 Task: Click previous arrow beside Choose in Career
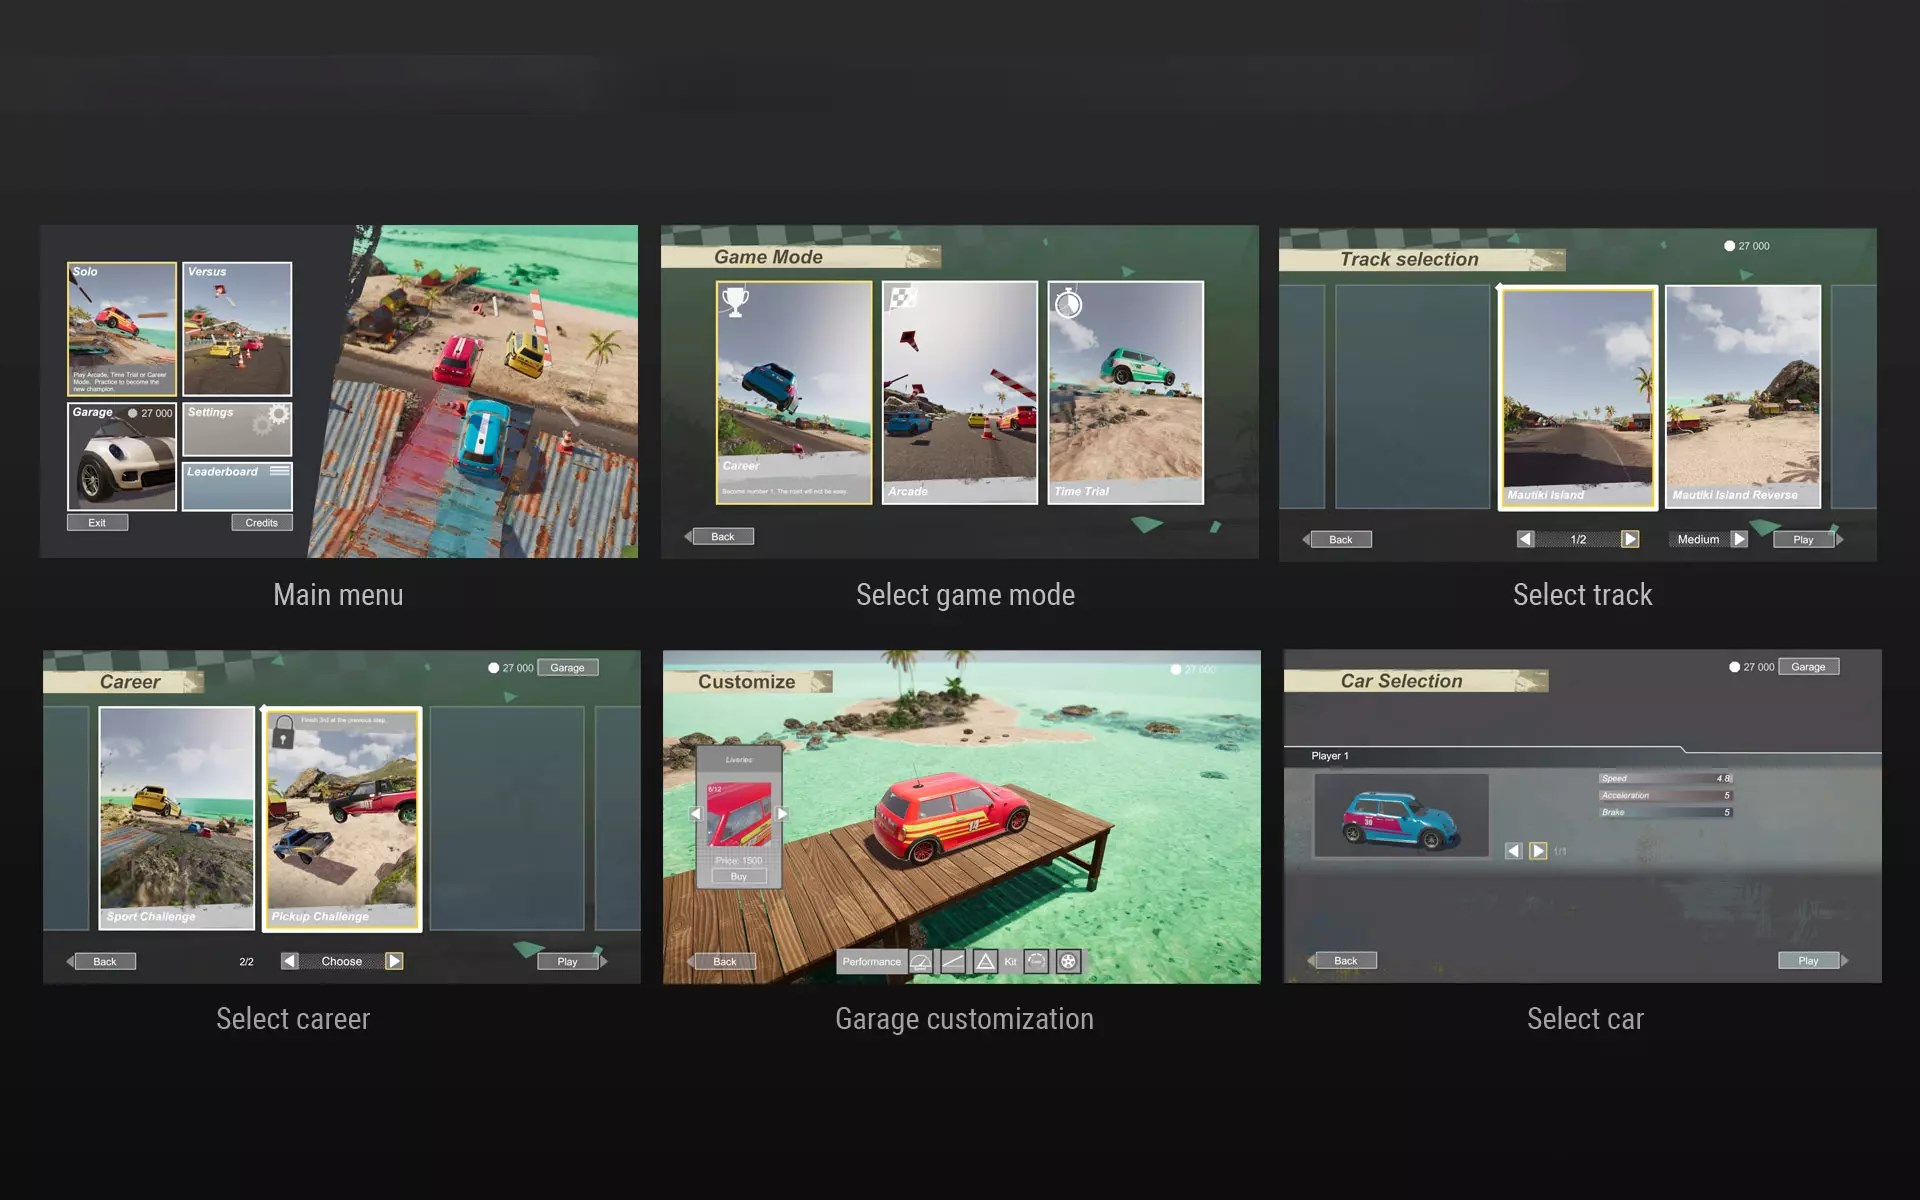pyautogui.click(x=289, y=961)
